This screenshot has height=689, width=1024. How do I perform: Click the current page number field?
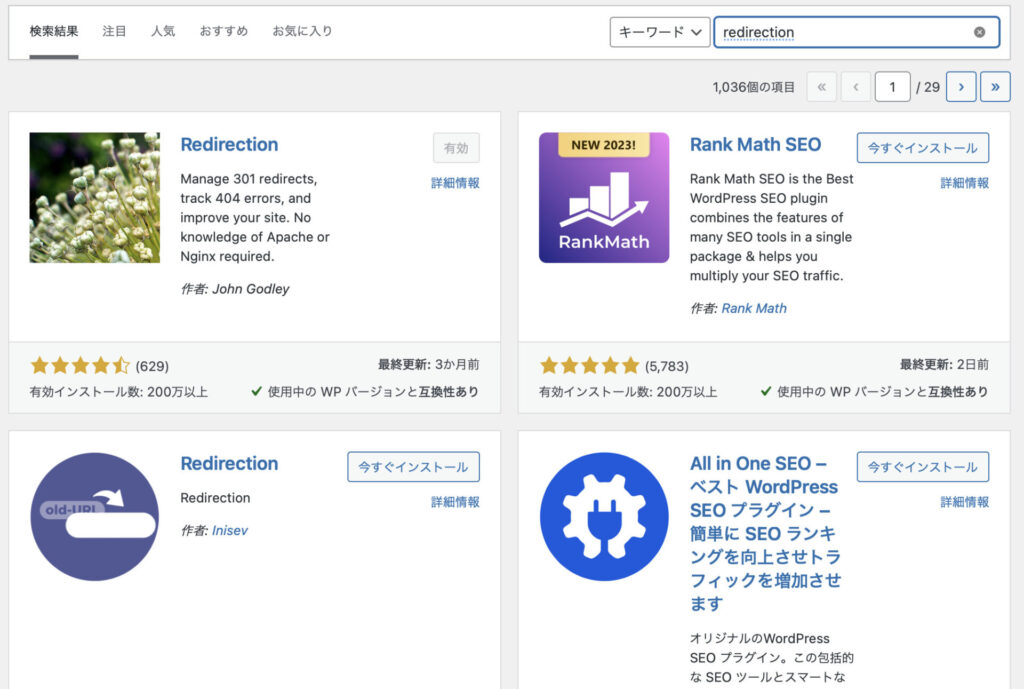[x=892, y=87]
